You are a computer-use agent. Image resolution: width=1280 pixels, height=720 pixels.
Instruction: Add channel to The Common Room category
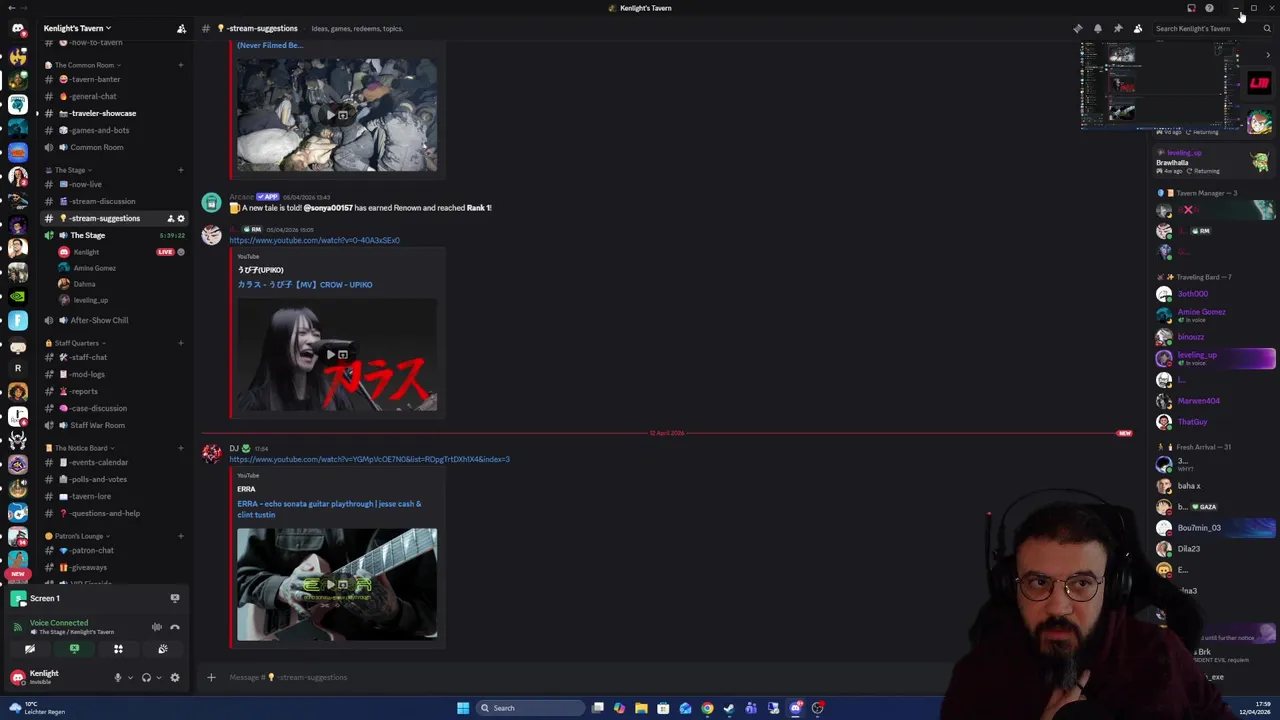pos(181,65)
